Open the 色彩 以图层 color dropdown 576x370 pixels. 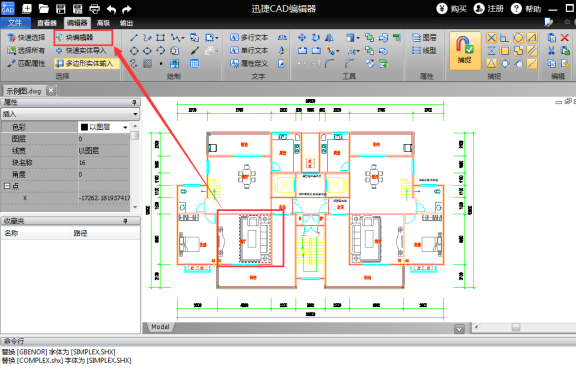click(104, 127)
